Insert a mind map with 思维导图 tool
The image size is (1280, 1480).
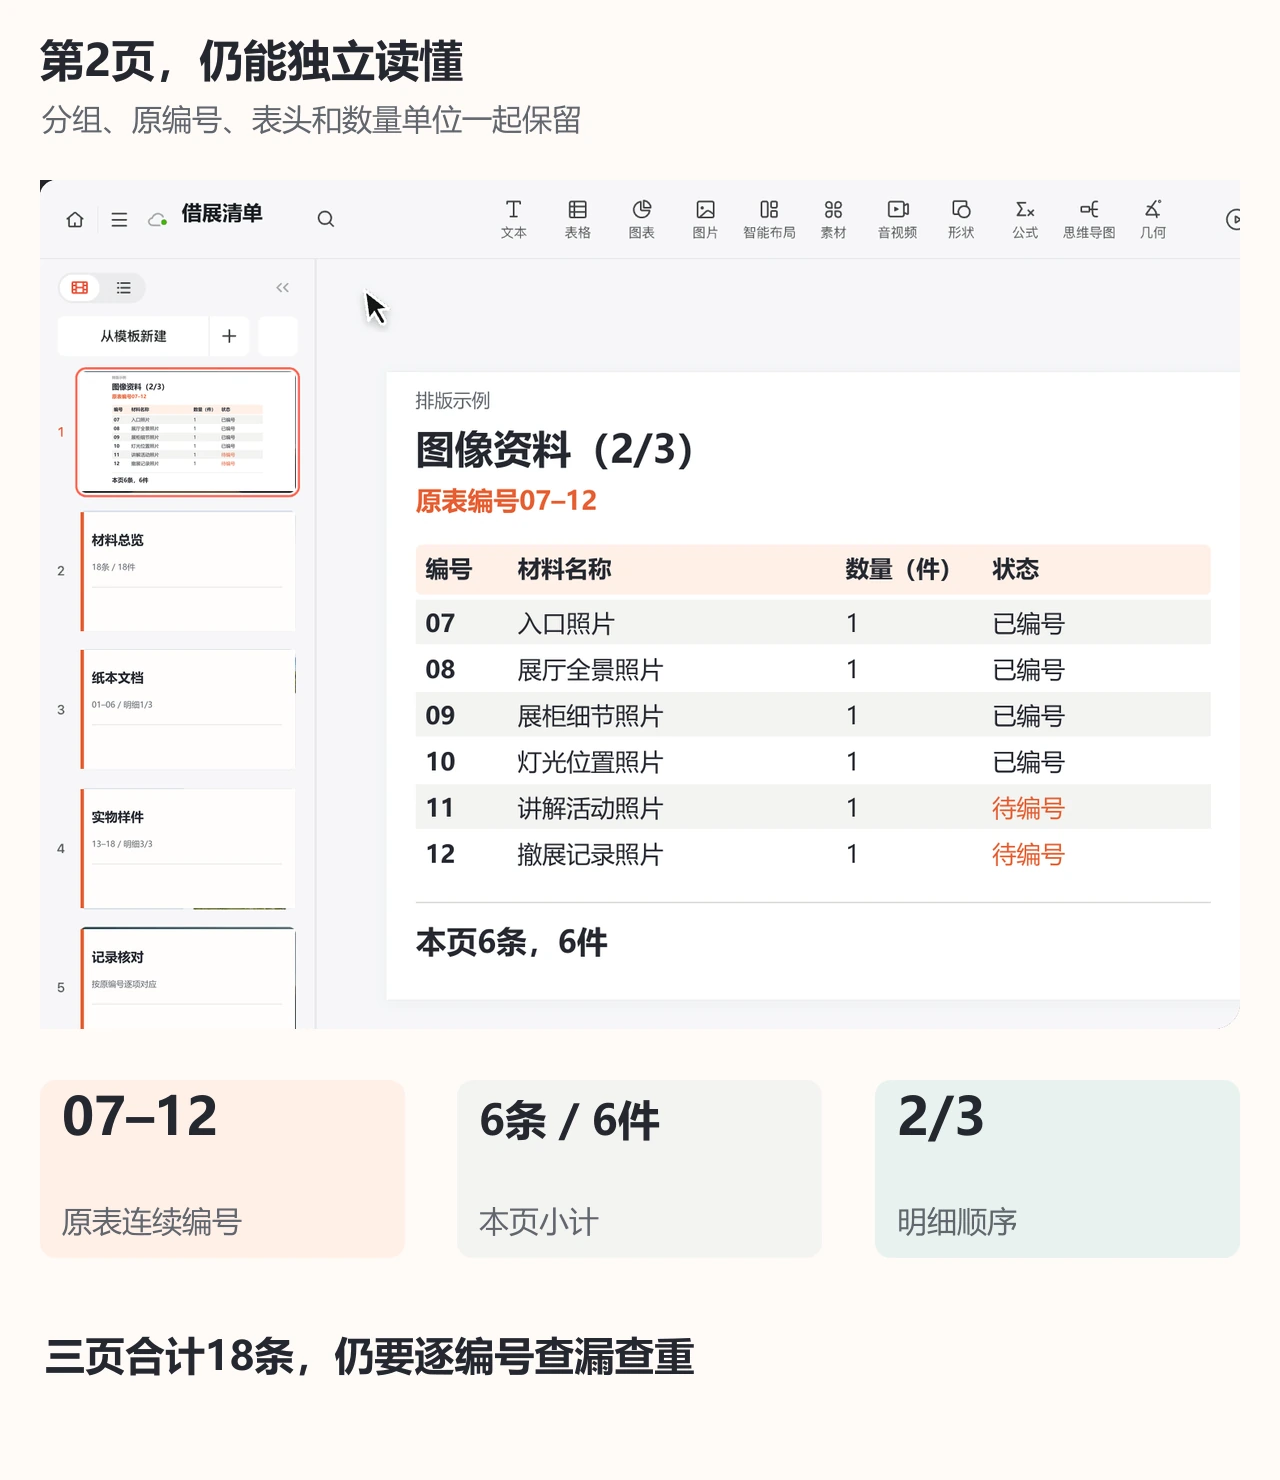(1089, 219)
